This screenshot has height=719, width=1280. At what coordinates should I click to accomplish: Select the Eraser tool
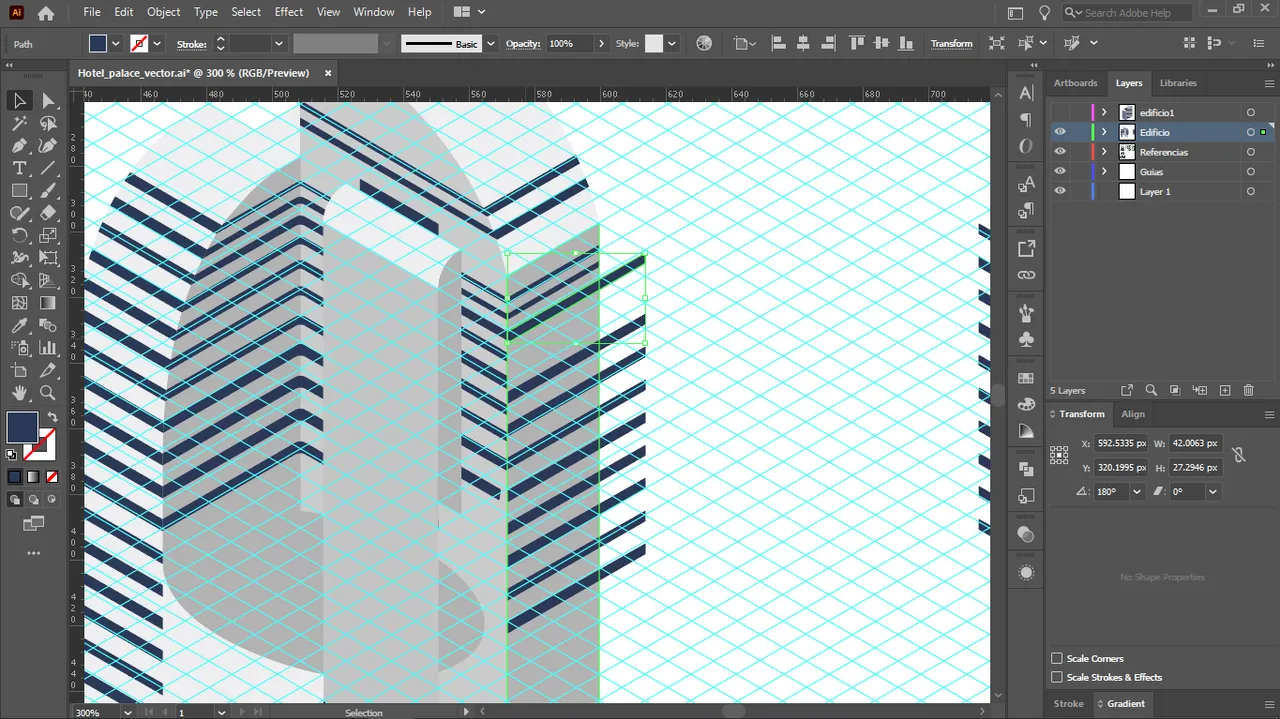click(x=48, y=213)
